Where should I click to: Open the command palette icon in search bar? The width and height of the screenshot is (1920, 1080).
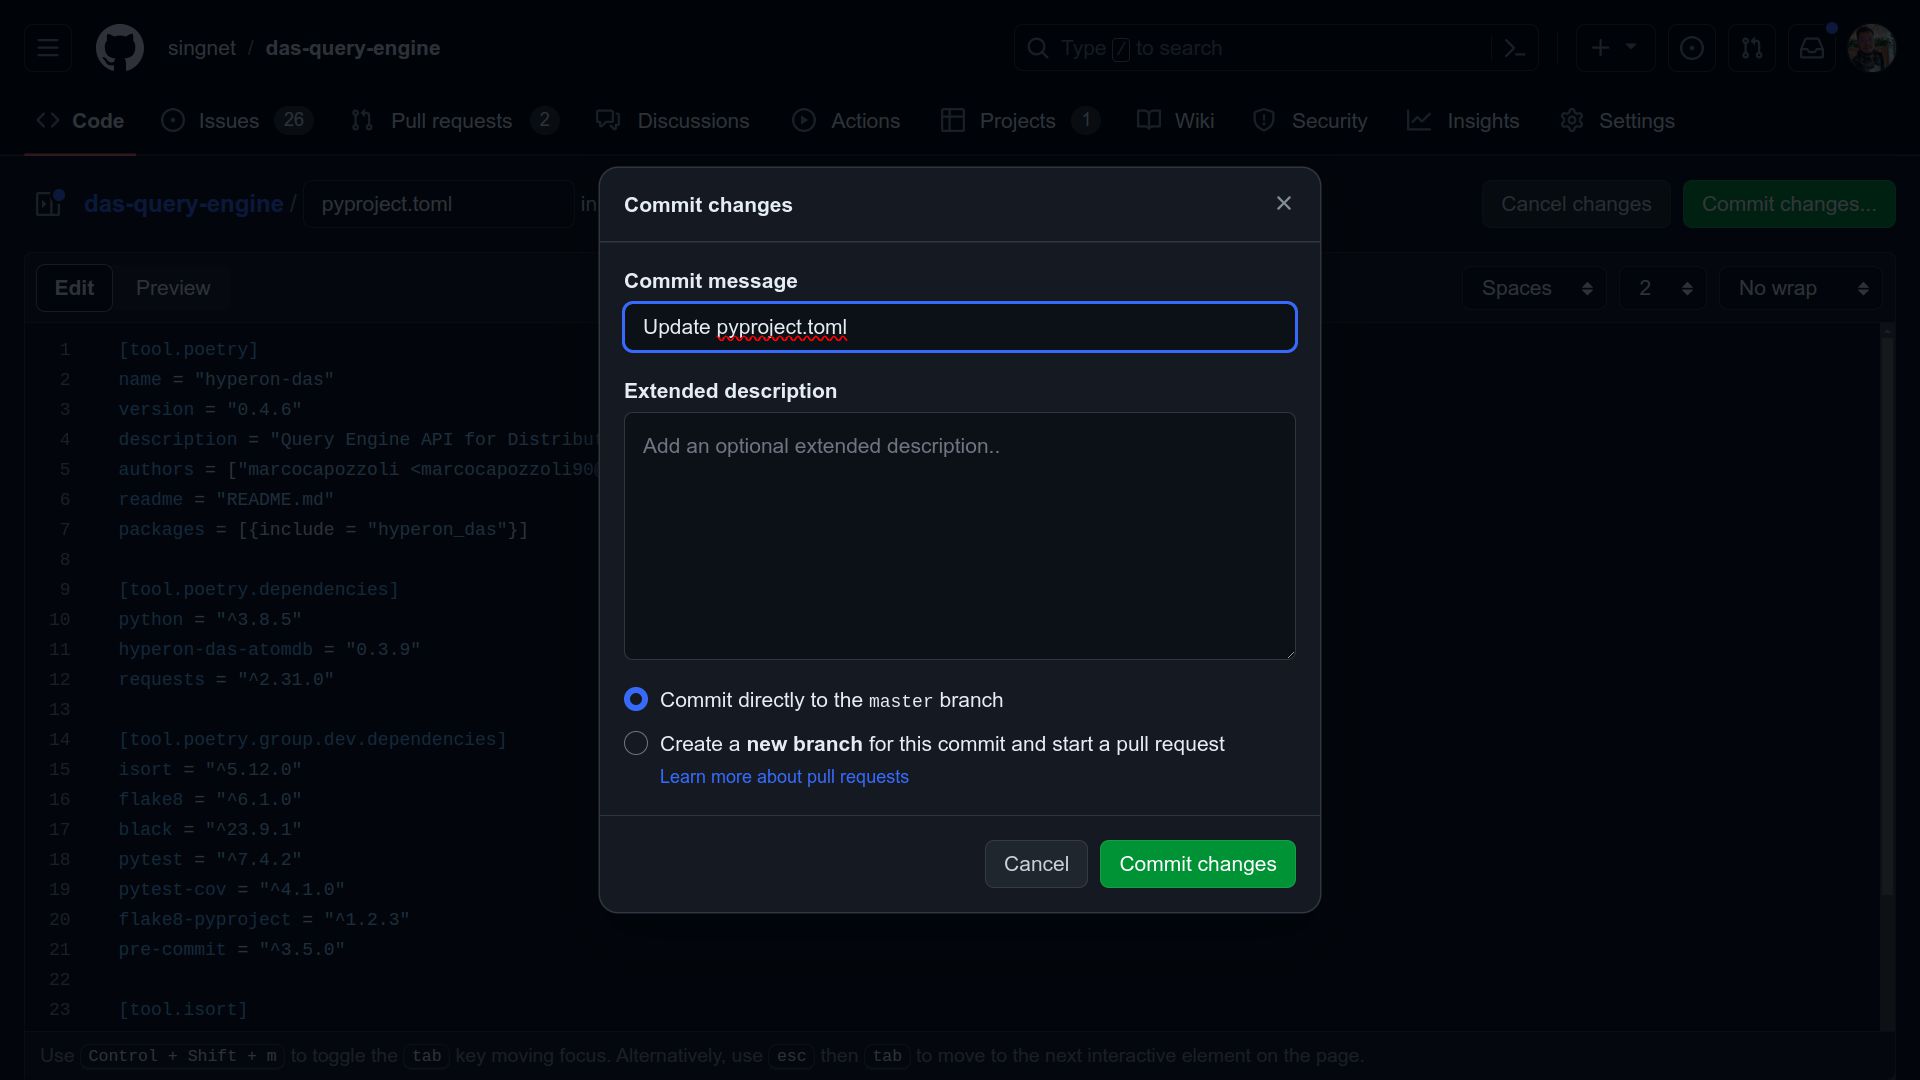point(1515,48)
